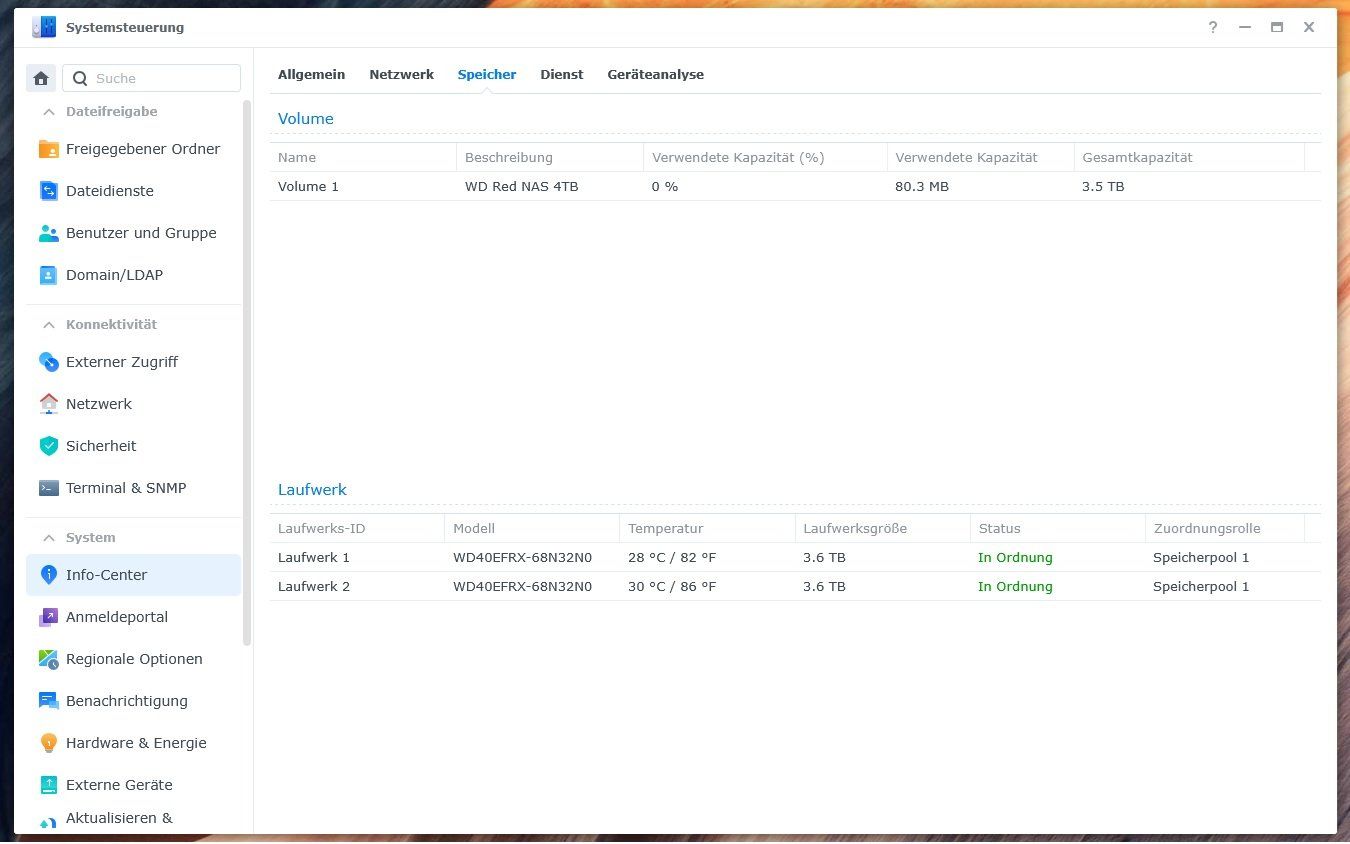The height and width of the screenshot is (844, 1350).
Task: Click the 80.3 MB used capacity value
Action: click(x=922, y=187)
